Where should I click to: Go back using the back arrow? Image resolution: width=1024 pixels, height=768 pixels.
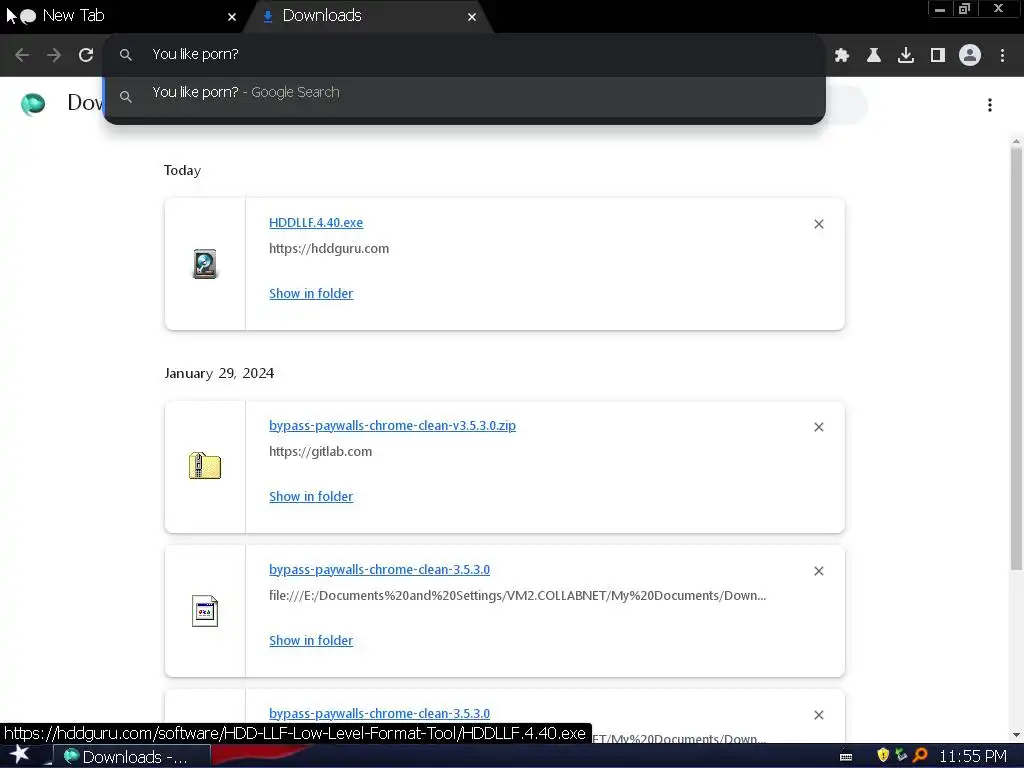tap(22, 55)
